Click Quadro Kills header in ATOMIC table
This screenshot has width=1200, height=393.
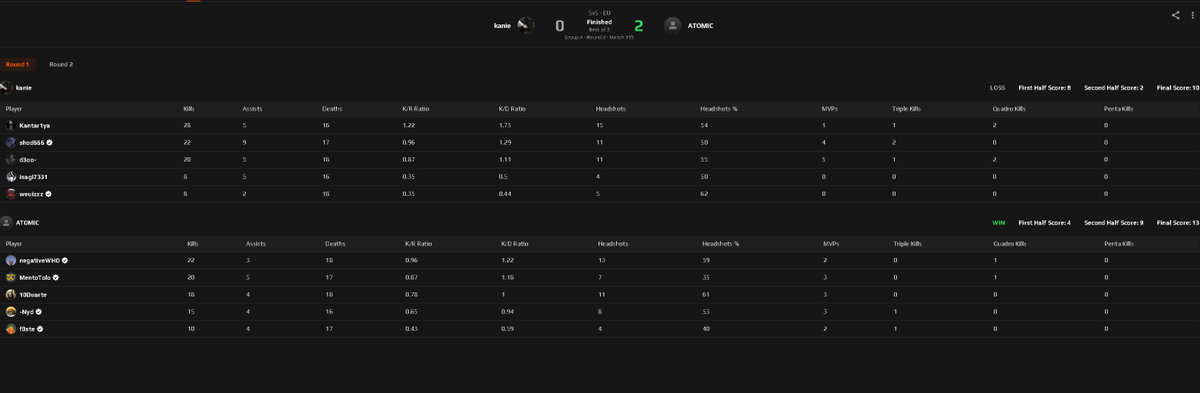point(1010,243)
